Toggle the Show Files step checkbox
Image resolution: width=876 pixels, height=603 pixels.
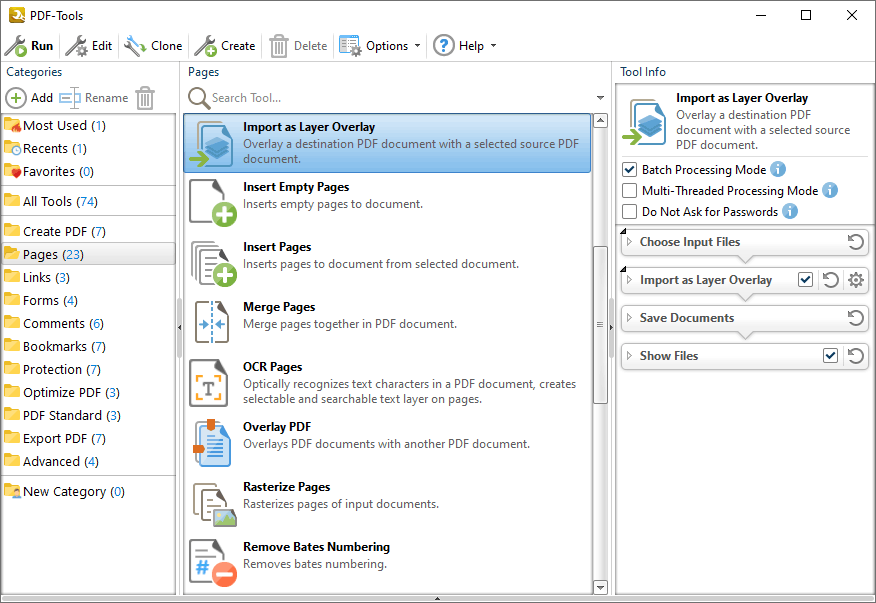[830, 355]
